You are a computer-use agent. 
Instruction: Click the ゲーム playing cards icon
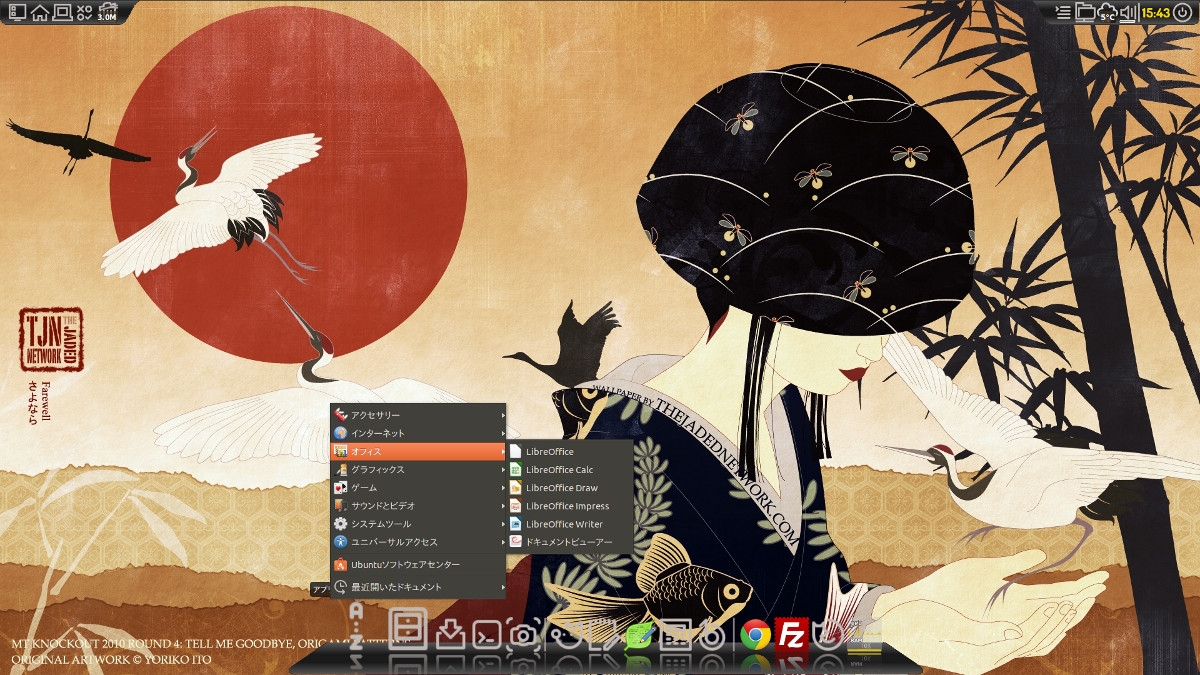(x=341, y=488)
